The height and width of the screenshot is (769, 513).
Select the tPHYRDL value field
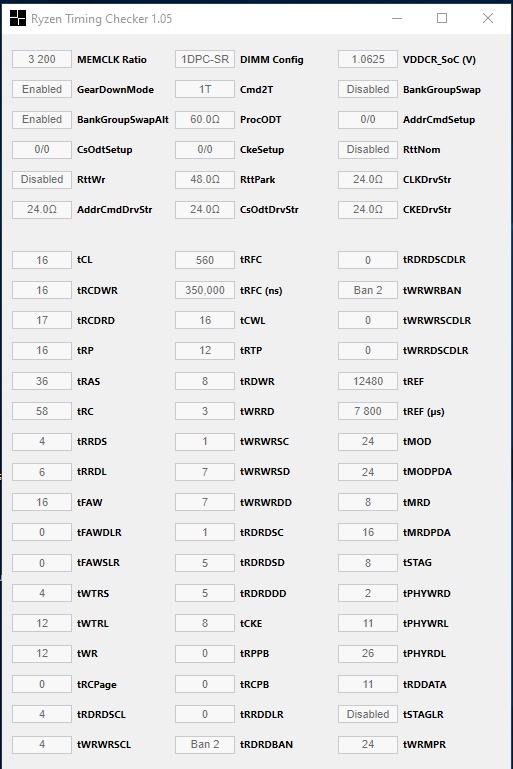point(368,653)
